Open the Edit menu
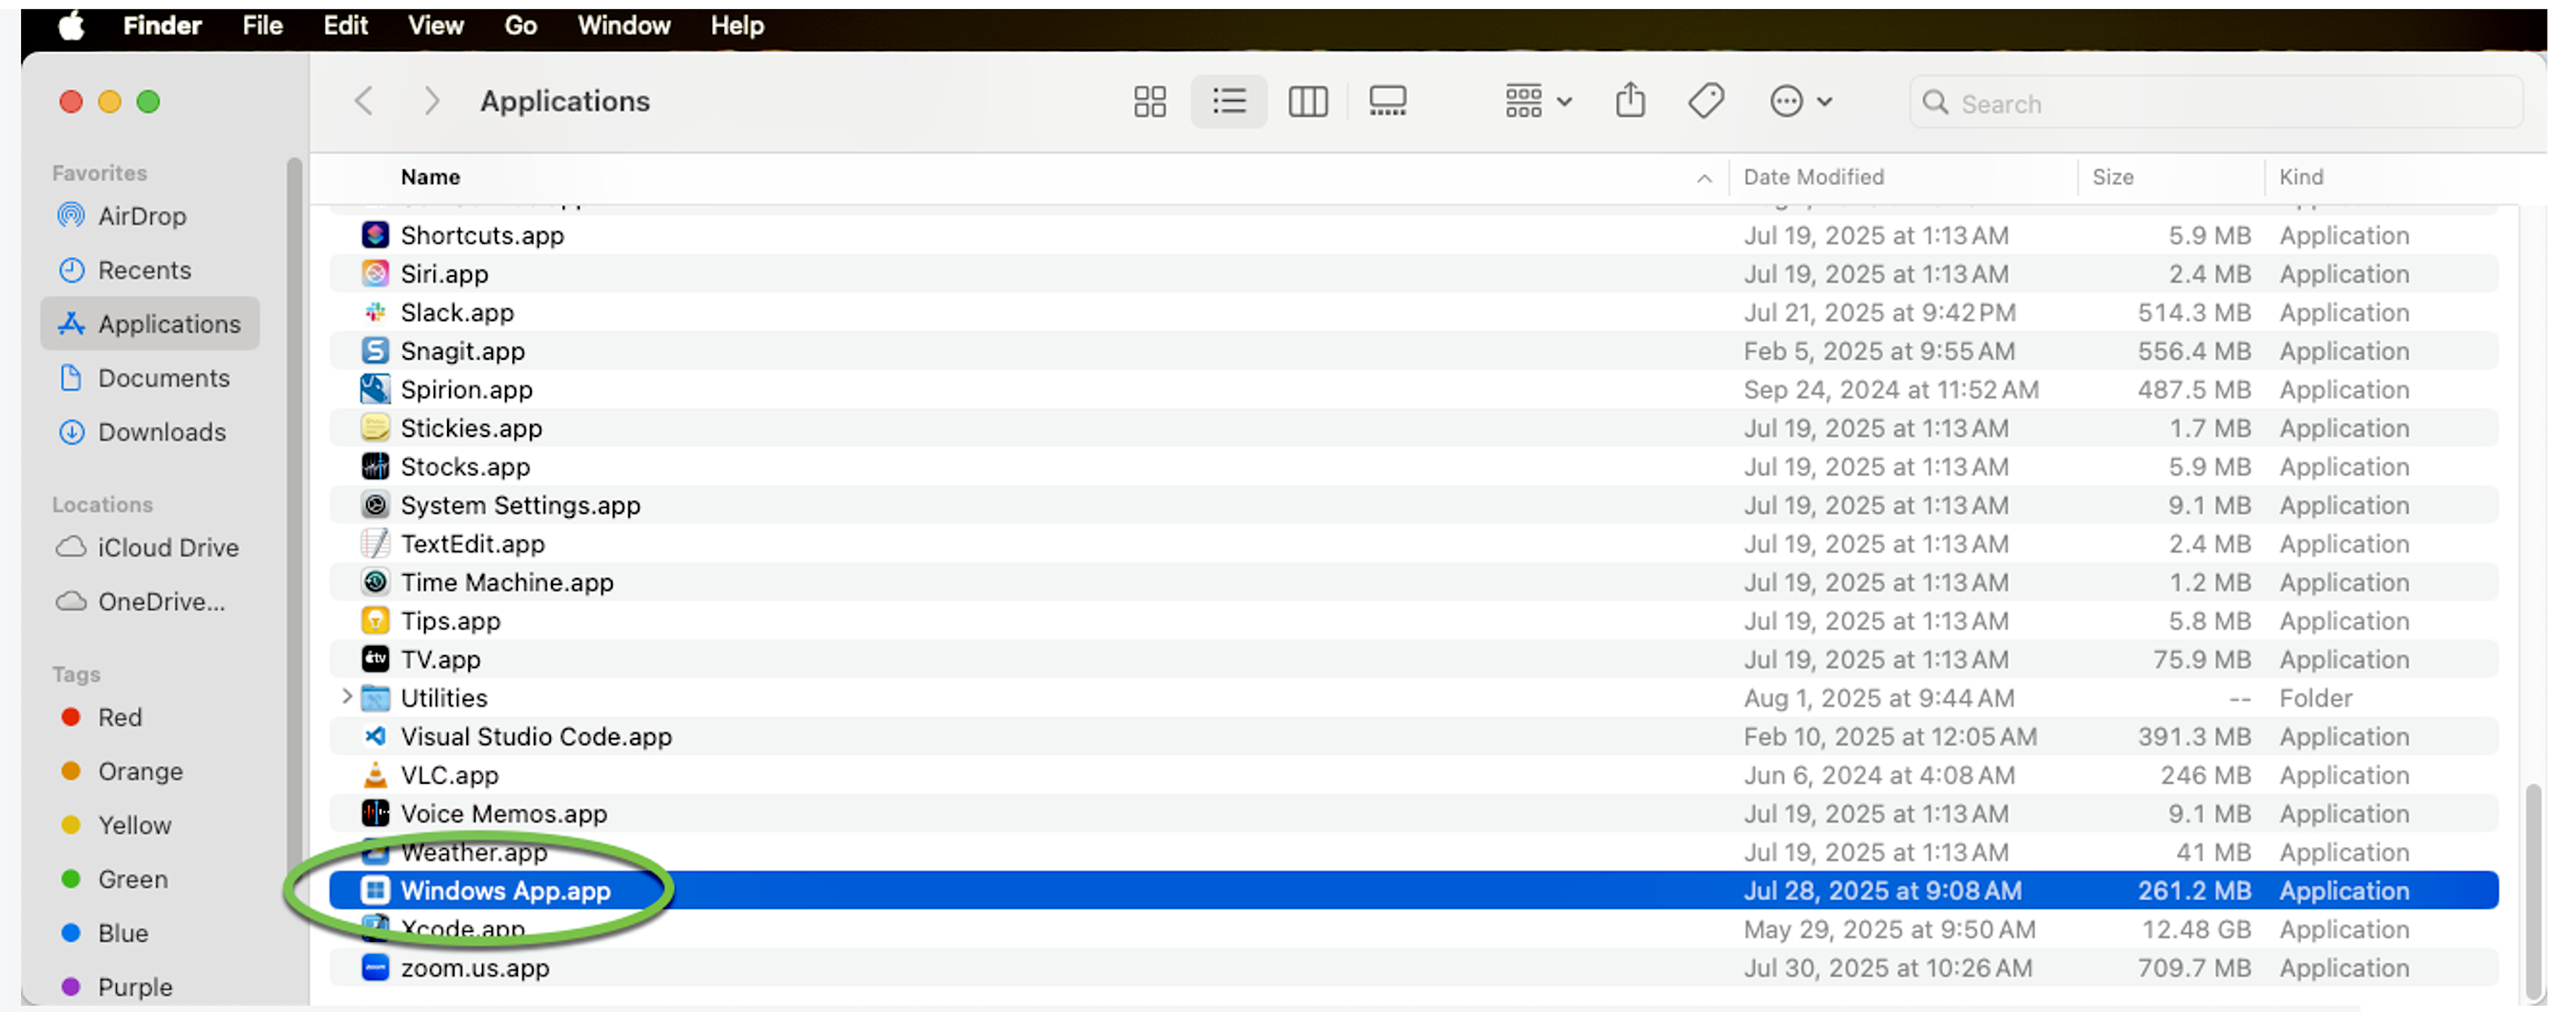2576x1012 pixels. pyautogui.click(x=345, y=25)
